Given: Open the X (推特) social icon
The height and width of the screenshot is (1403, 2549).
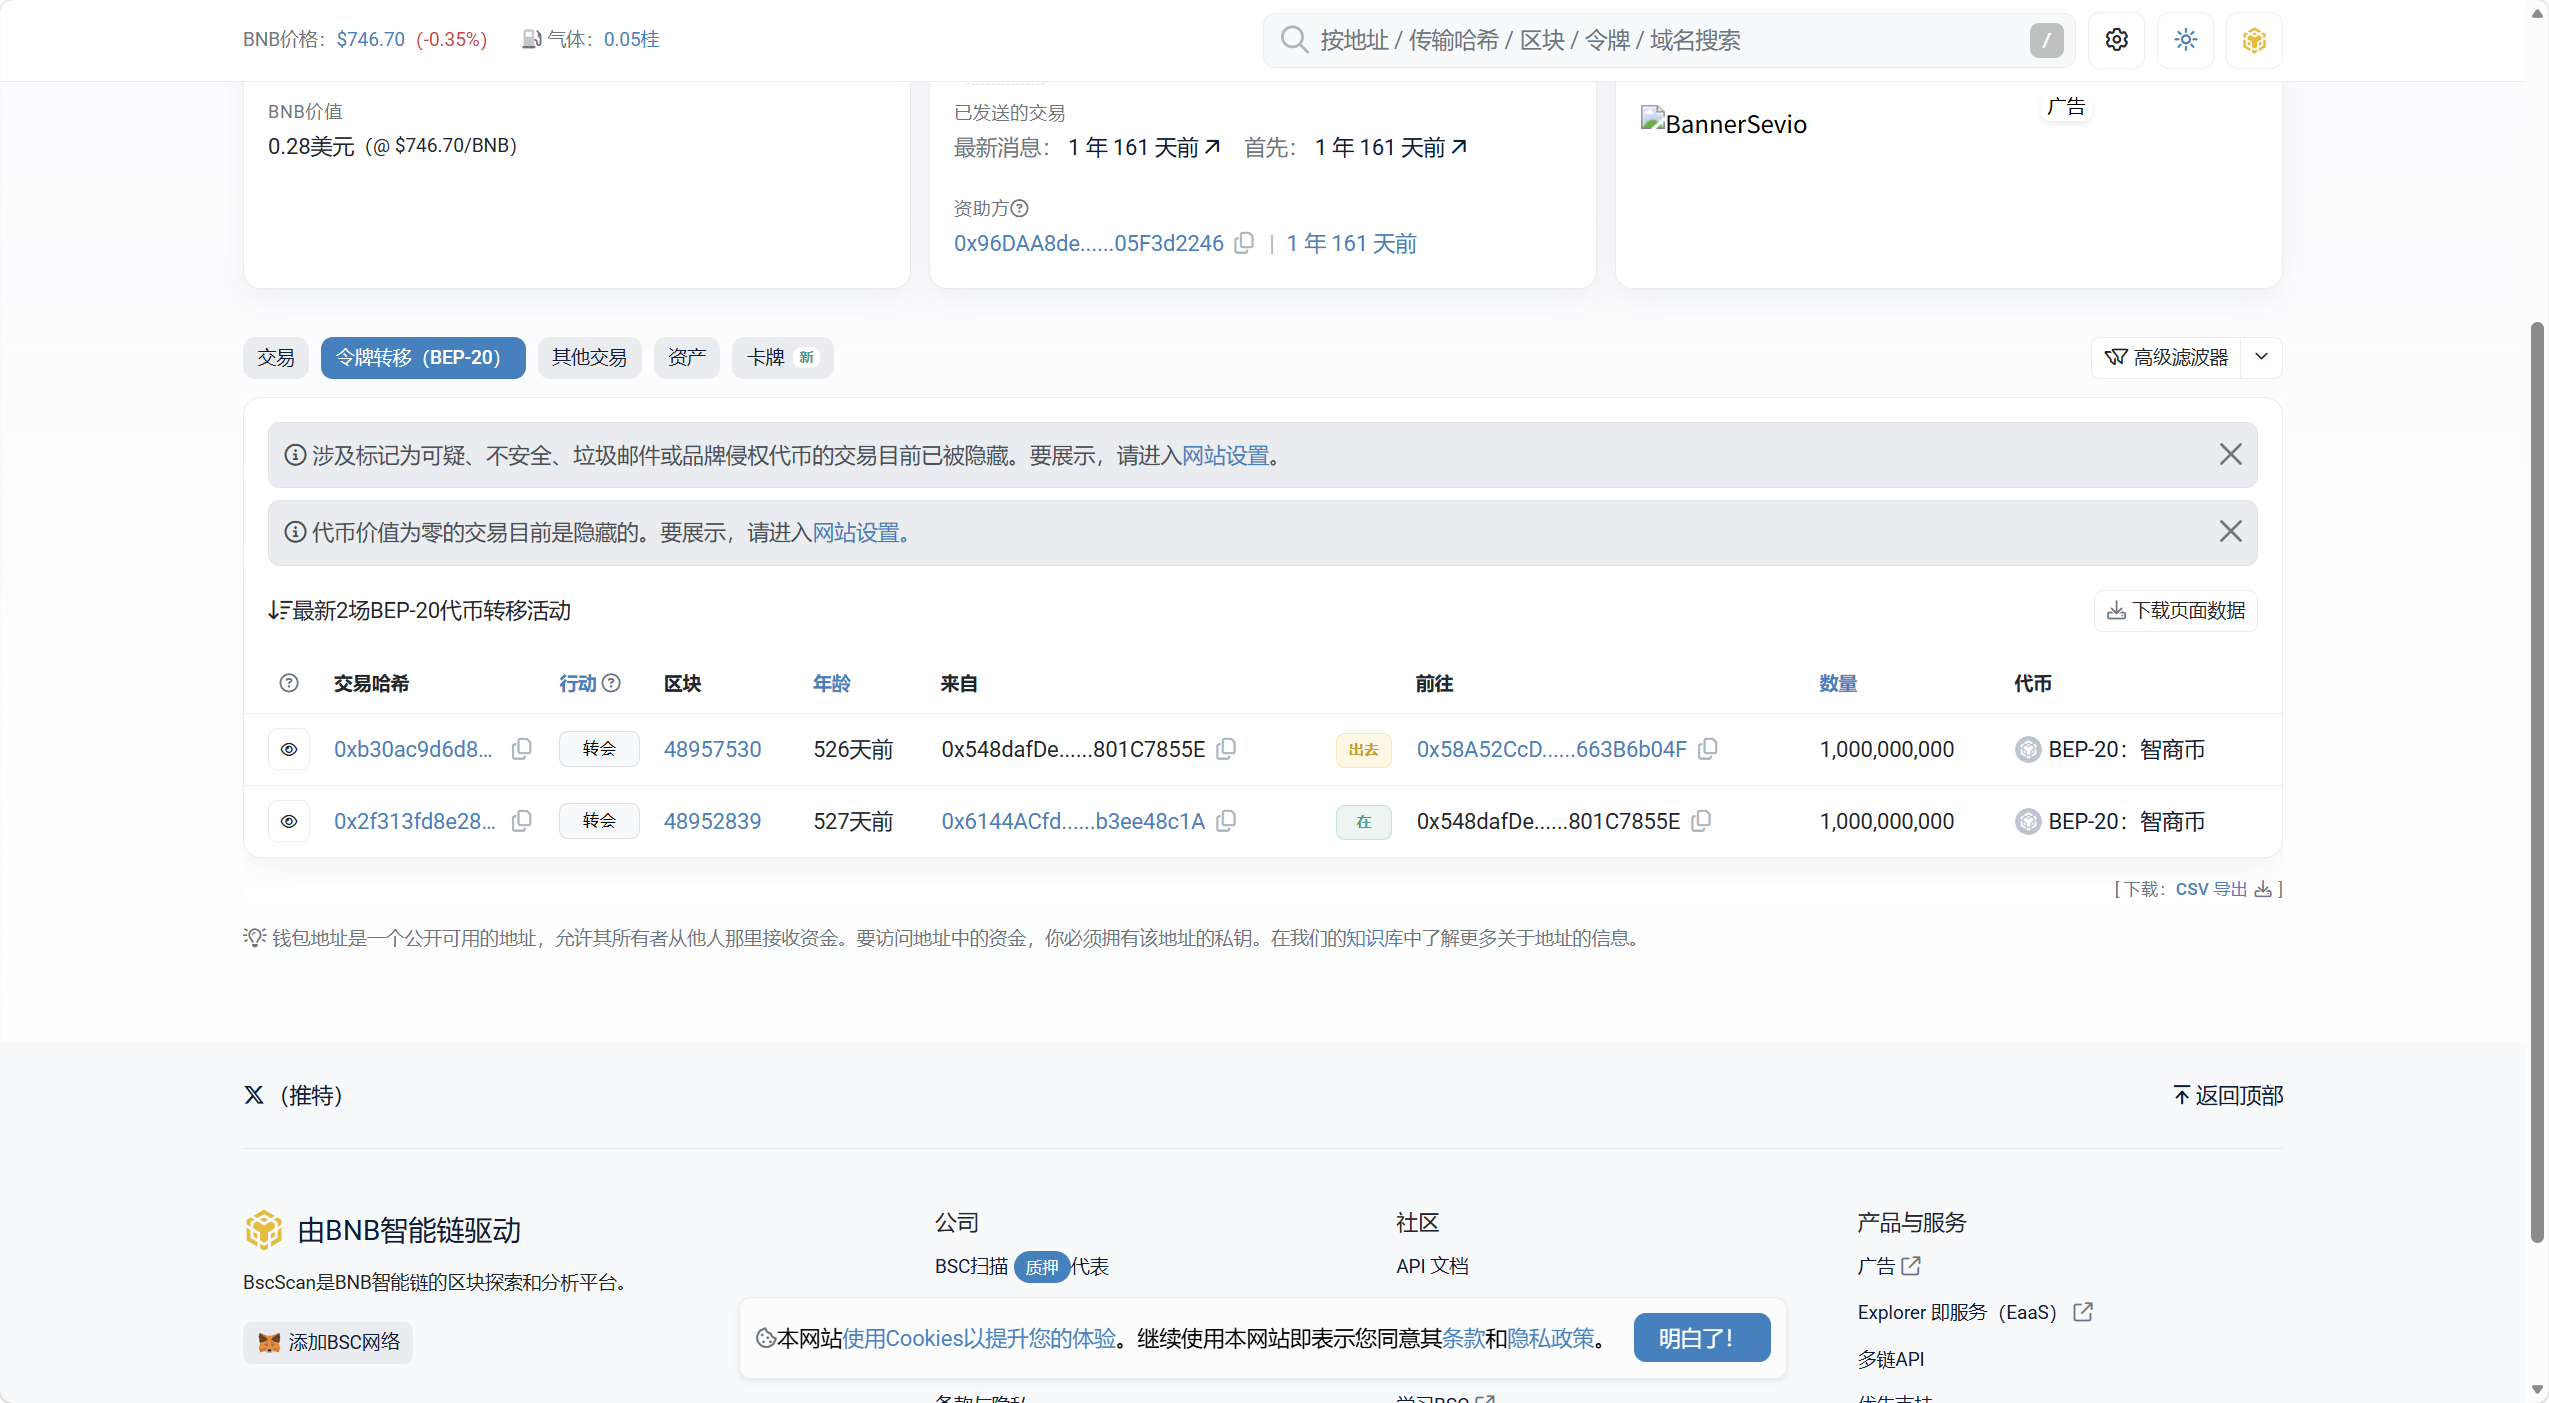Looking at the screenshot, I should pos(254,1095).
